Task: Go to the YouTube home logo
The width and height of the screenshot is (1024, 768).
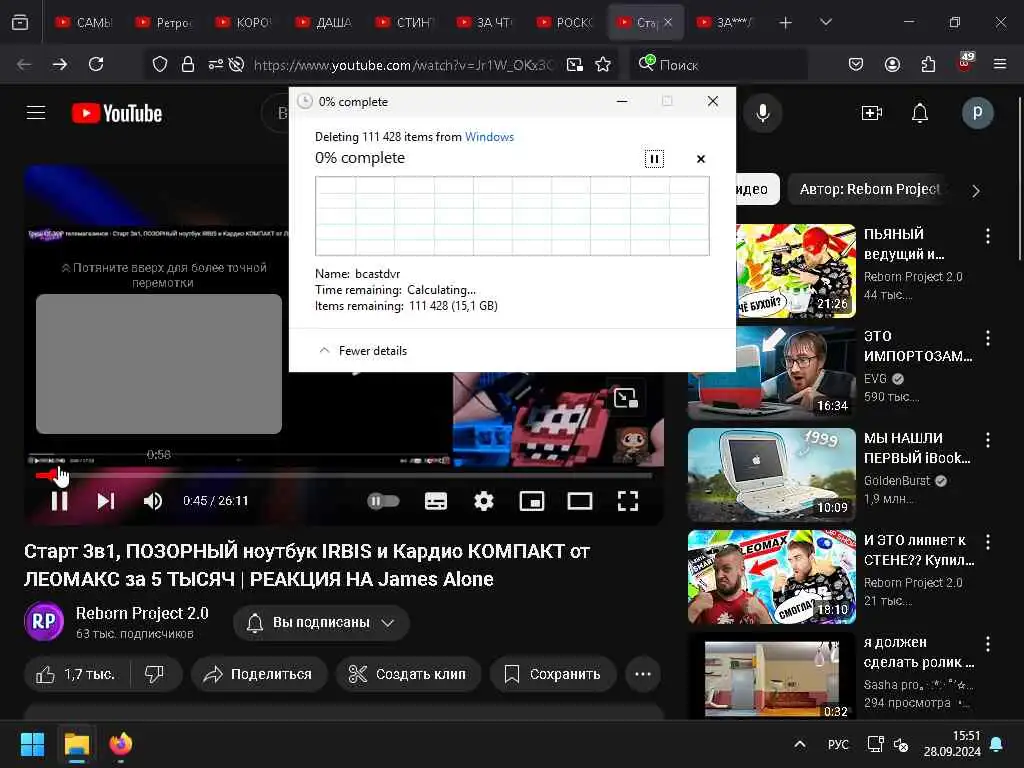Action: [117, 113]
